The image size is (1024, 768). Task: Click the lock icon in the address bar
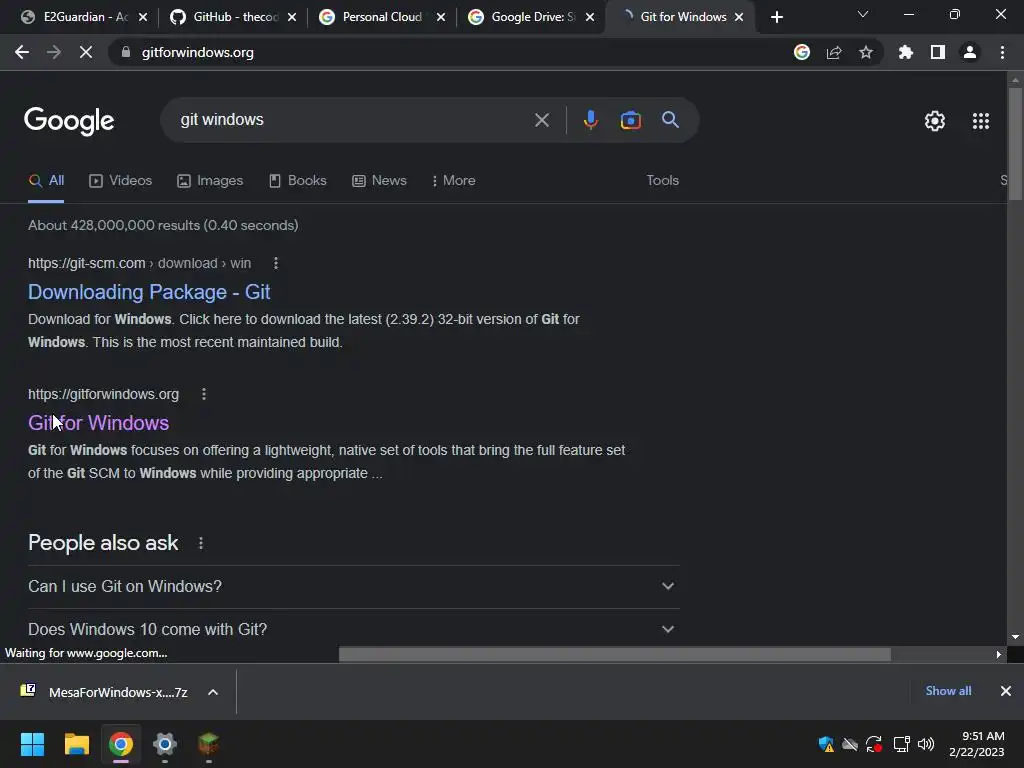pos(126,52)
